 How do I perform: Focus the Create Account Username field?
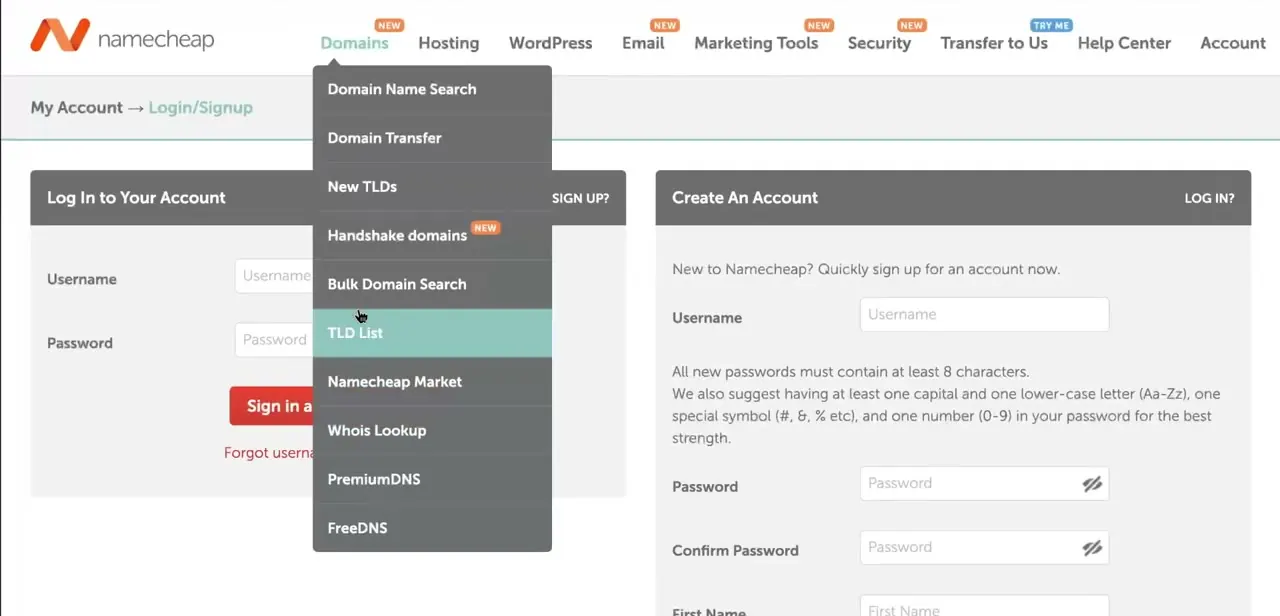[x=984, y=314]
